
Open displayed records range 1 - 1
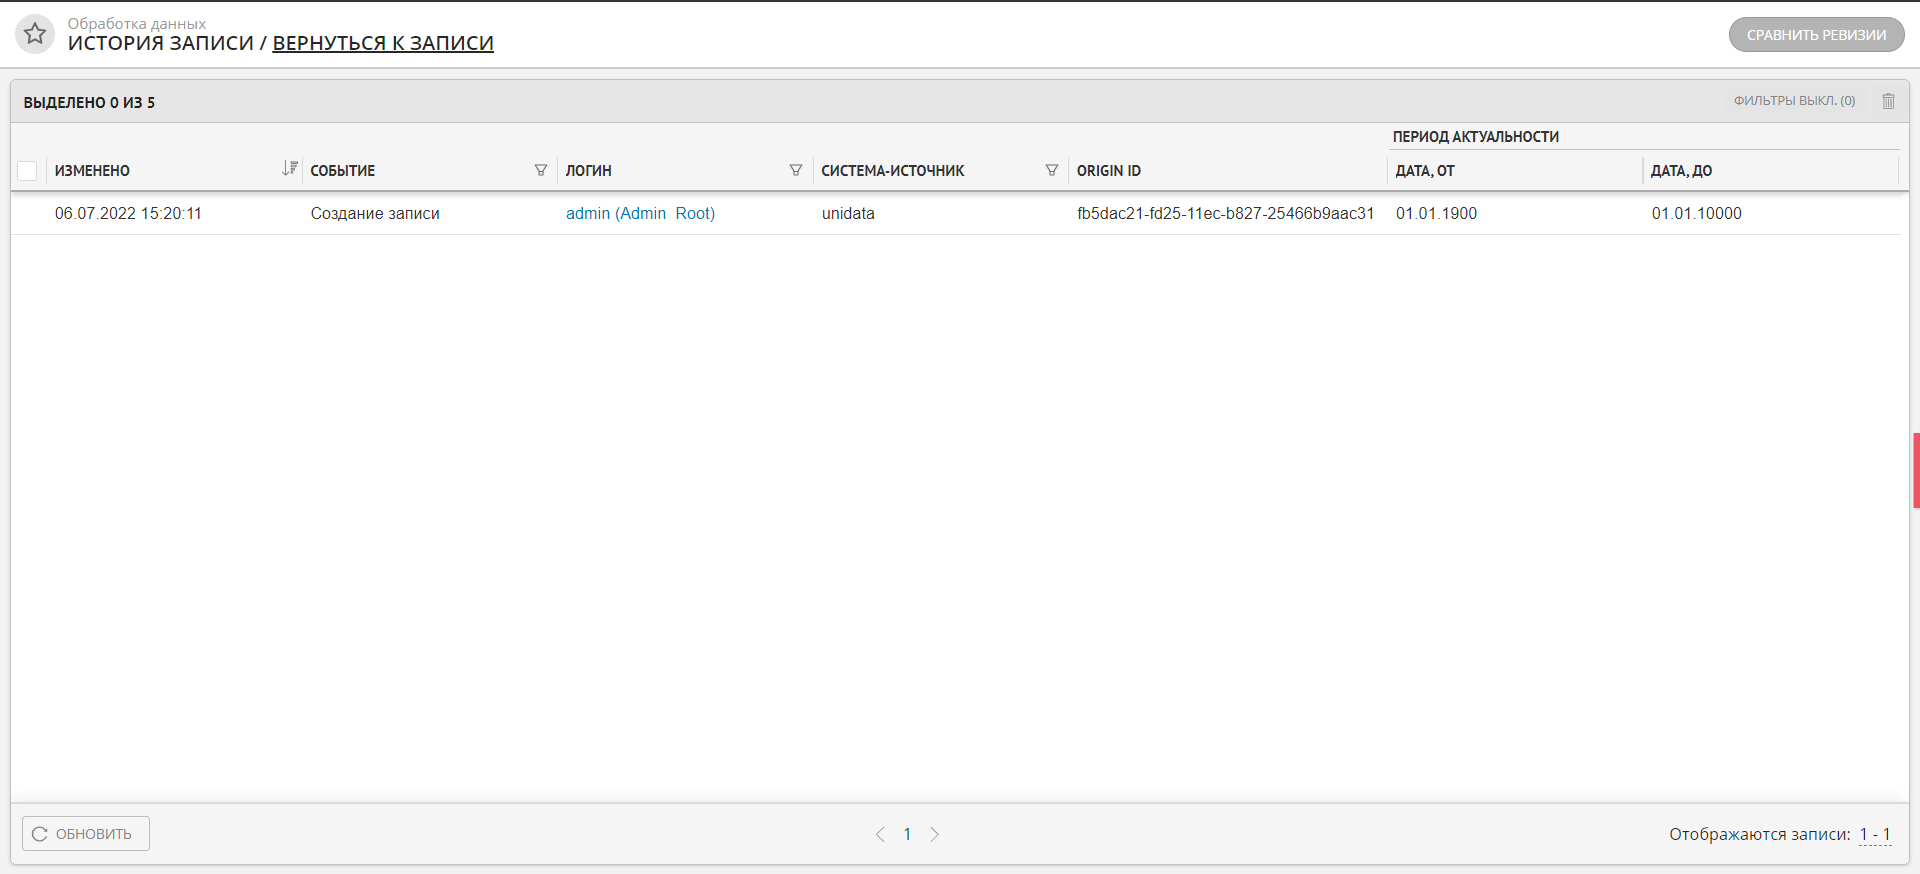pos(1875,834)
